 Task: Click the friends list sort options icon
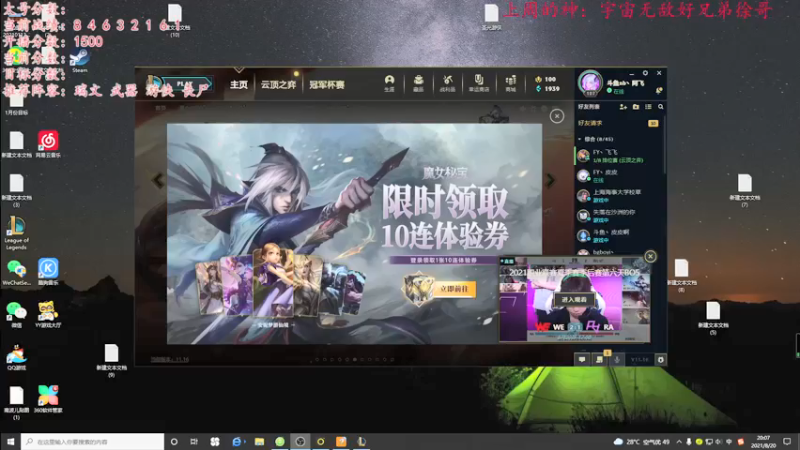pos(648,107)
